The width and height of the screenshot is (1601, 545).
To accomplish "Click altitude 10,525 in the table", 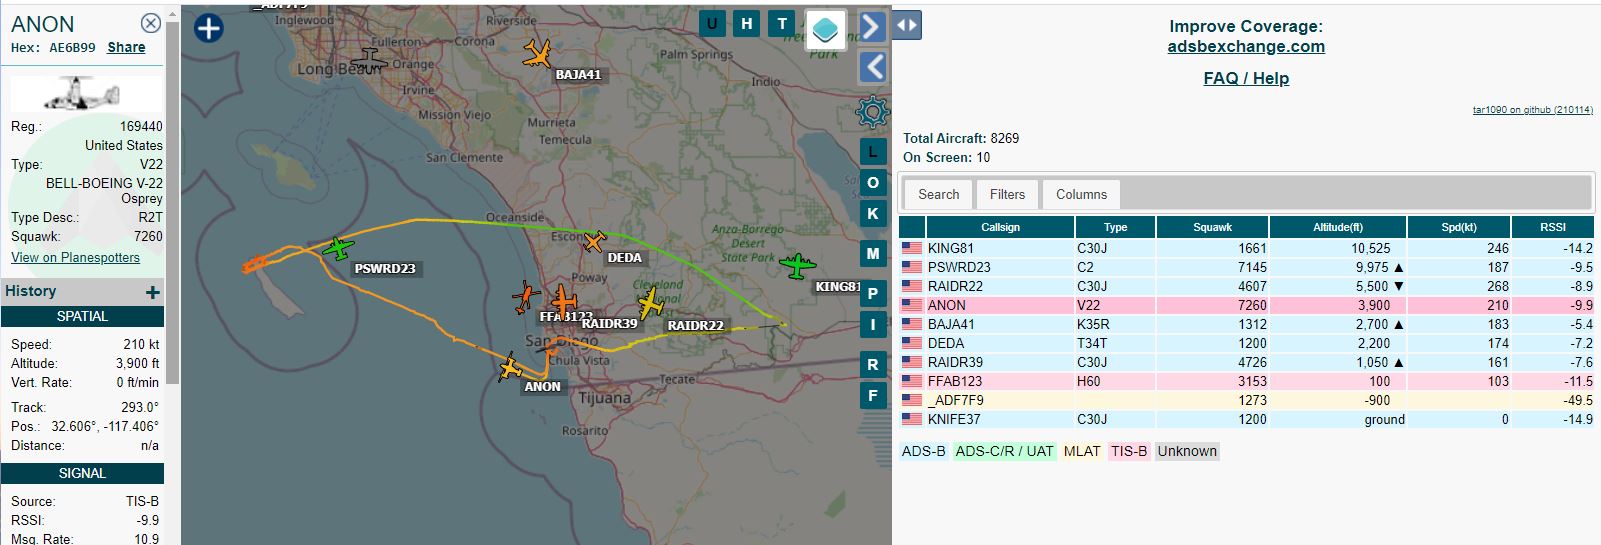I will pos(1371,248).
